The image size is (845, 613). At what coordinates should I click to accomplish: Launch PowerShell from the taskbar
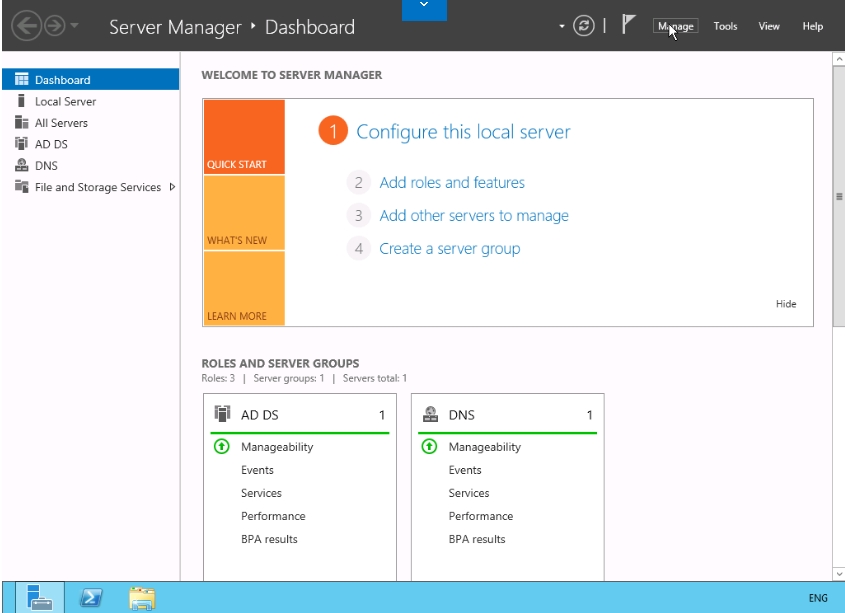(x=91, y=597)
